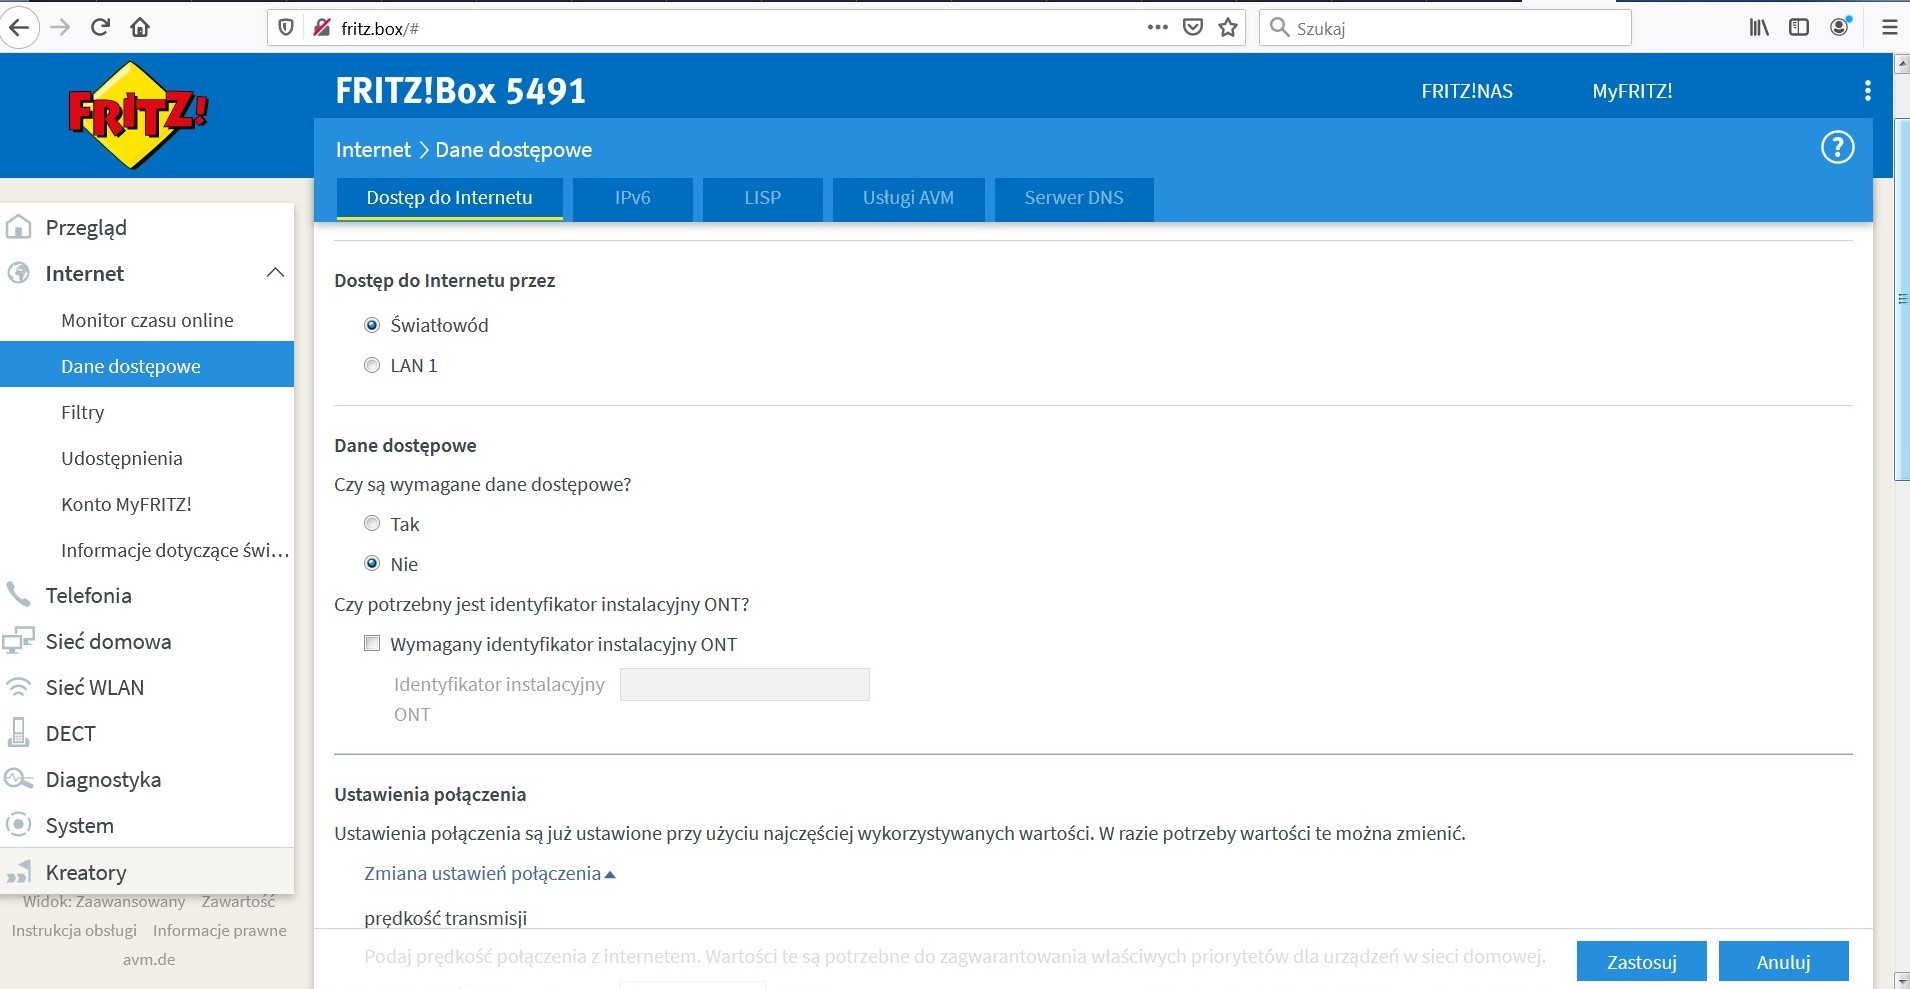Open the three-dot FRITZ!Box menu
Image resolution: width=1910 pixels, height=989 pixels.
click(1867, 91)
